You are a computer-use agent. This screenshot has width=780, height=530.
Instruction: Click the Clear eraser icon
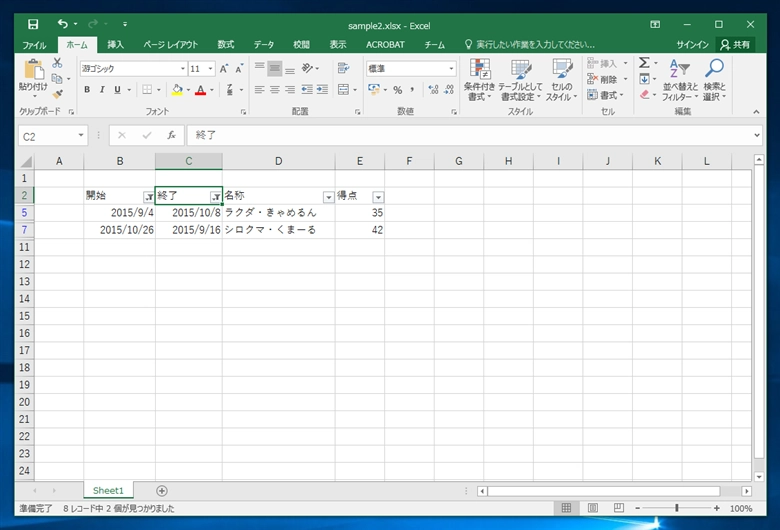(645, 95)
